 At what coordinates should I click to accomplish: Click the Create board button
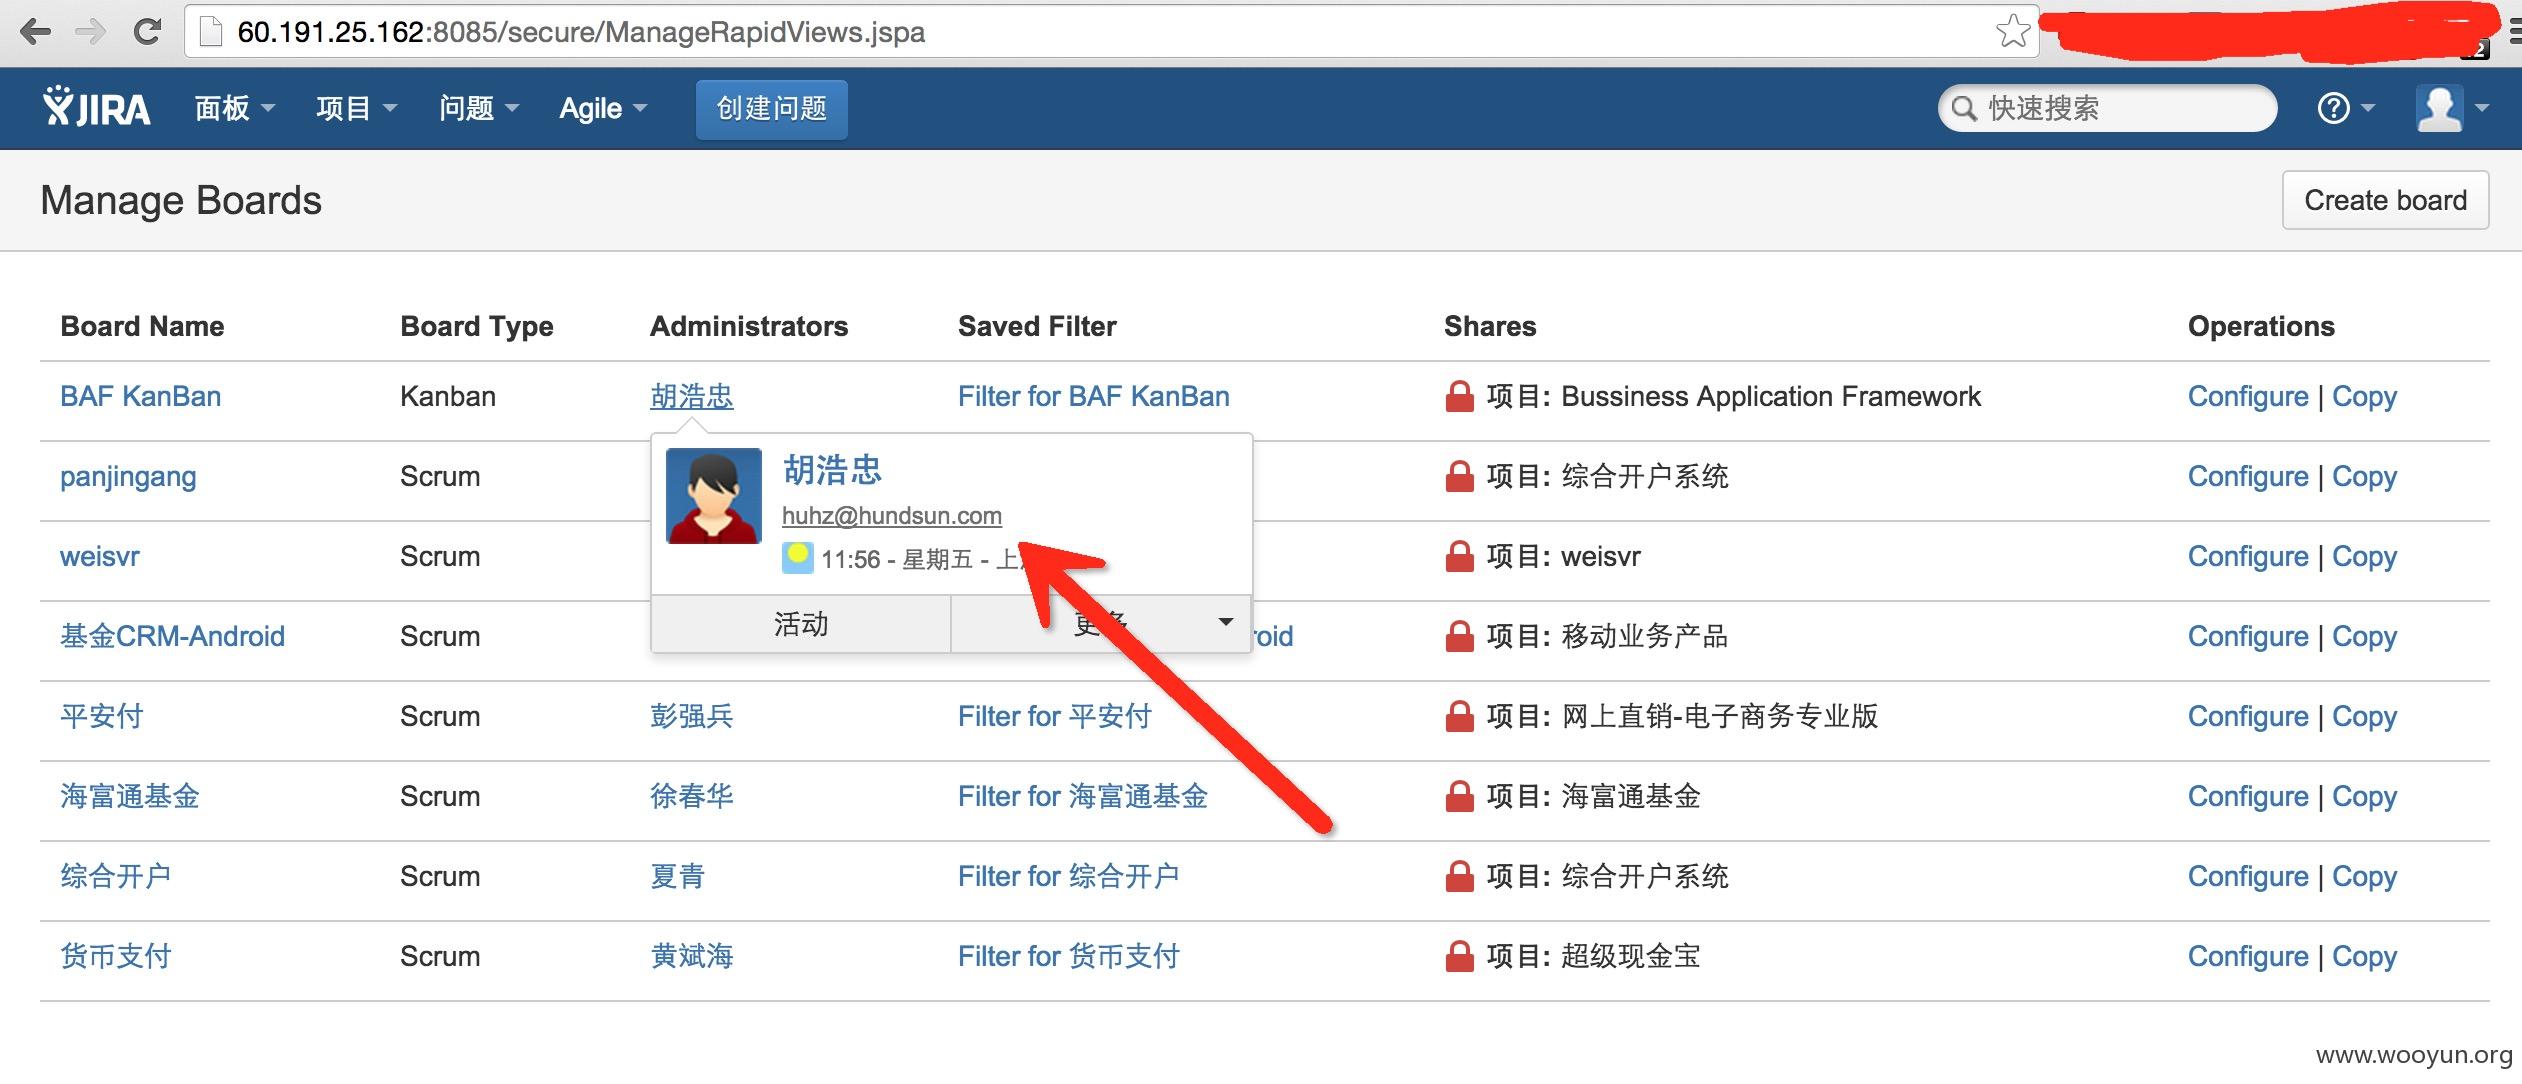2385,200
